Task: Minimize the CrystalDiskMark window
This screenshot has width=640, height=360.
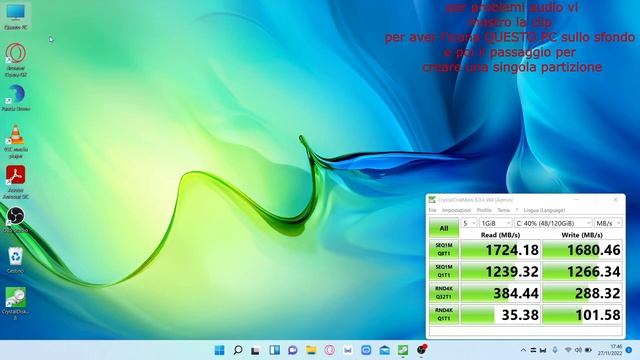Action: 576,200
